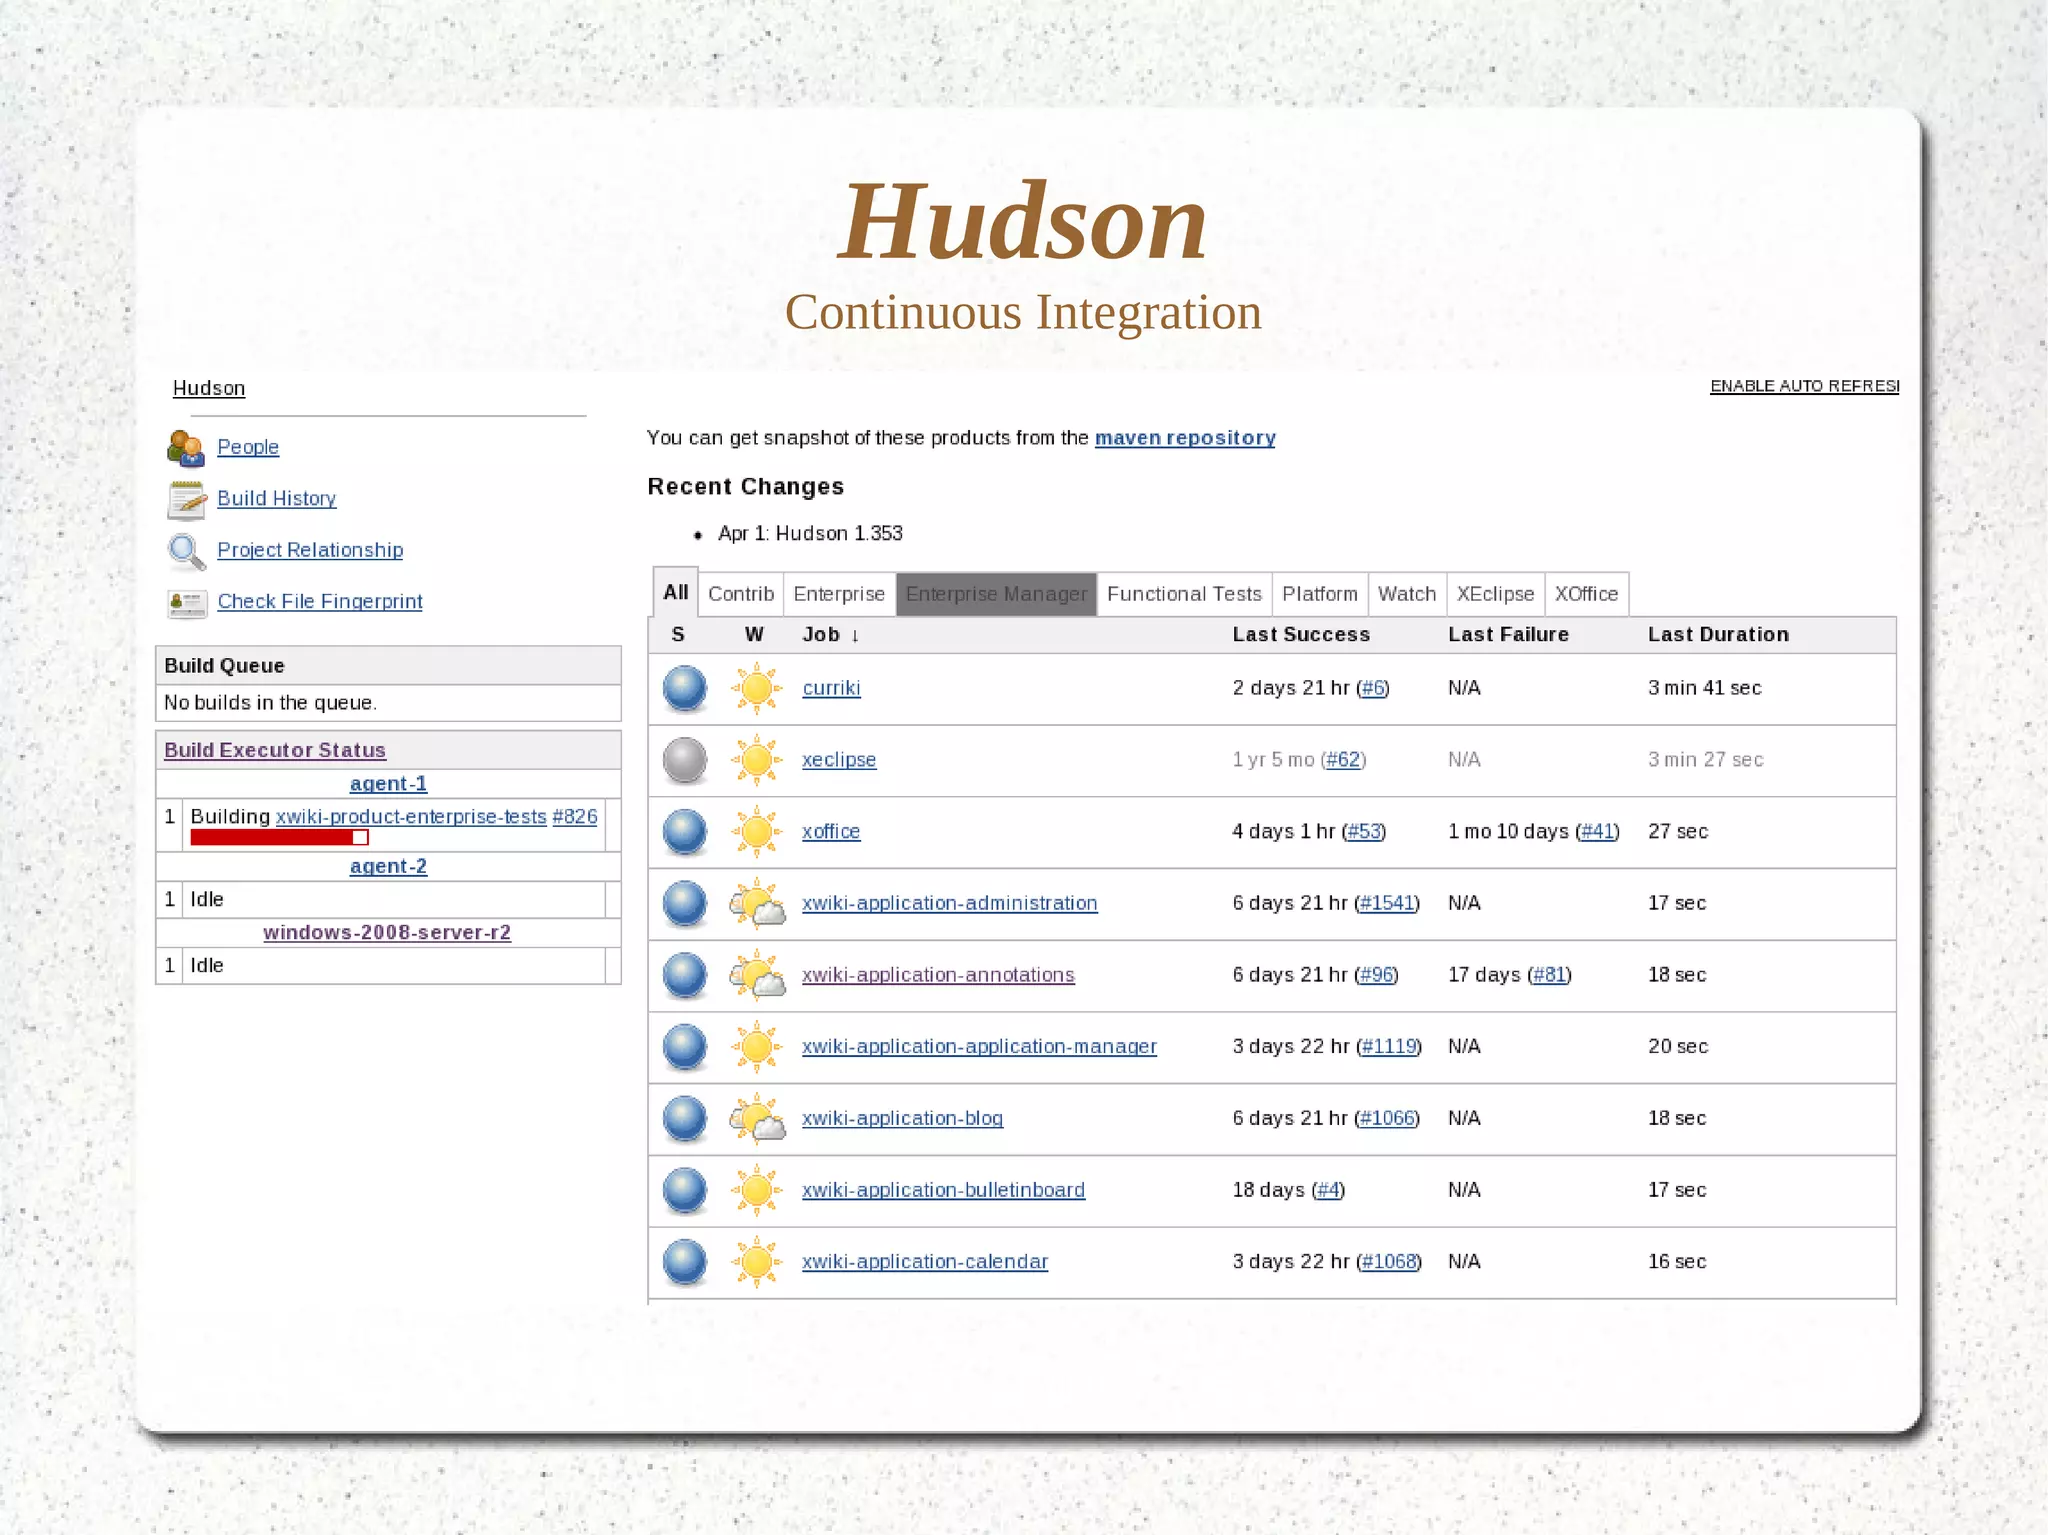Click the Check File Fingerprint icon

186,603
